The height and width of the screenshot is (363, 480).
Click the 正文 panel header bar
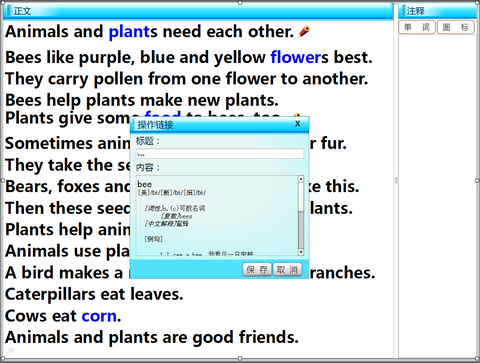pyautogui.click(x=198, y=11)
